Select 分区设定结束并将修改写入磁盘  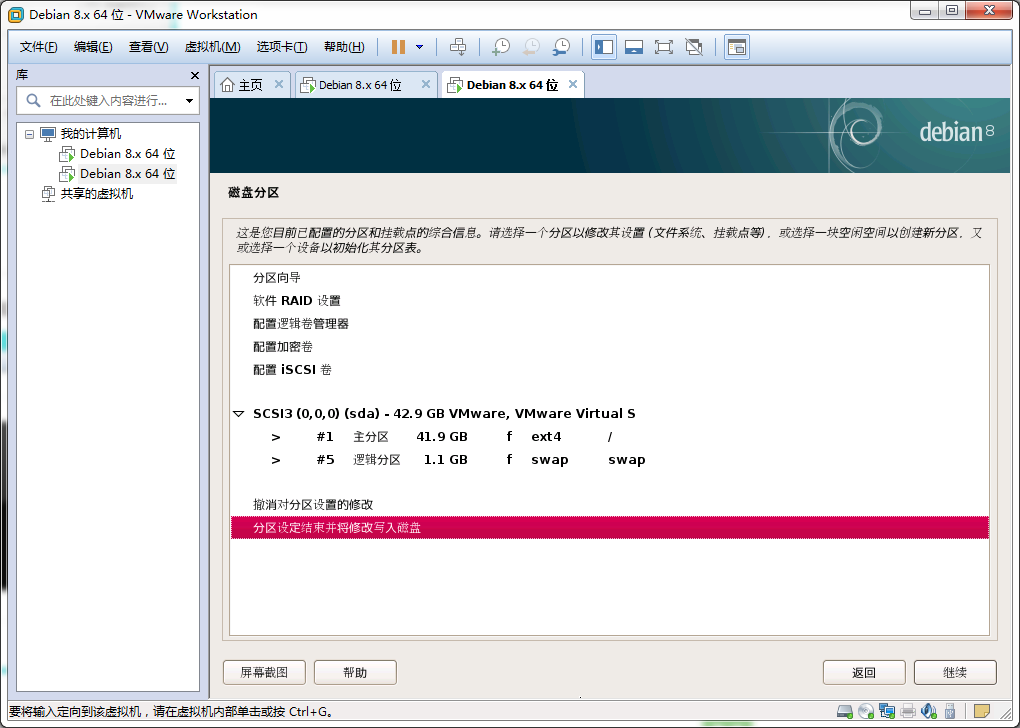tap(610, 528)
